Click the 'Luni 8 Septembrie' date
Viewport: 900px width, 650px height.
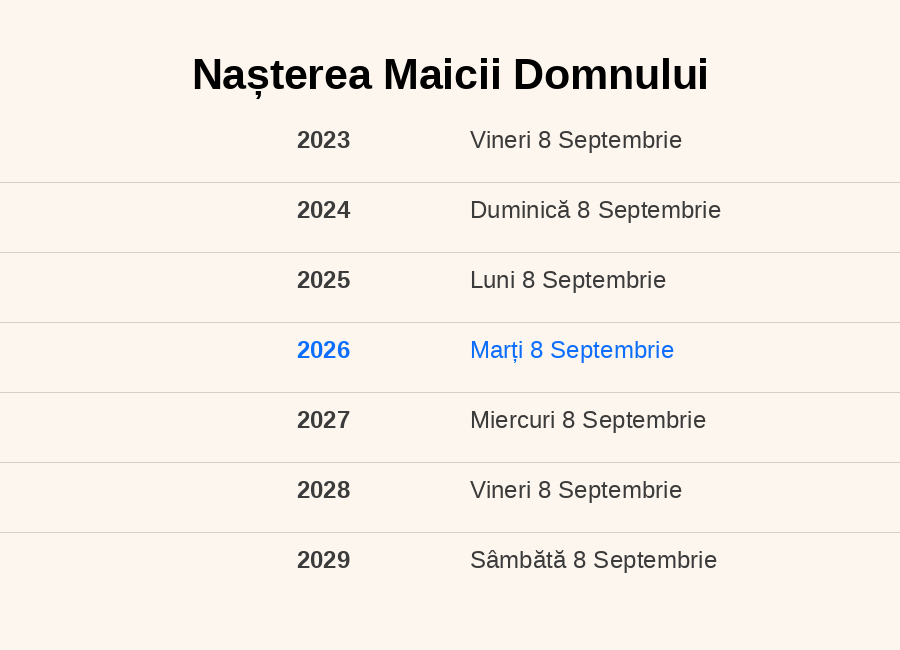[568, 280]
